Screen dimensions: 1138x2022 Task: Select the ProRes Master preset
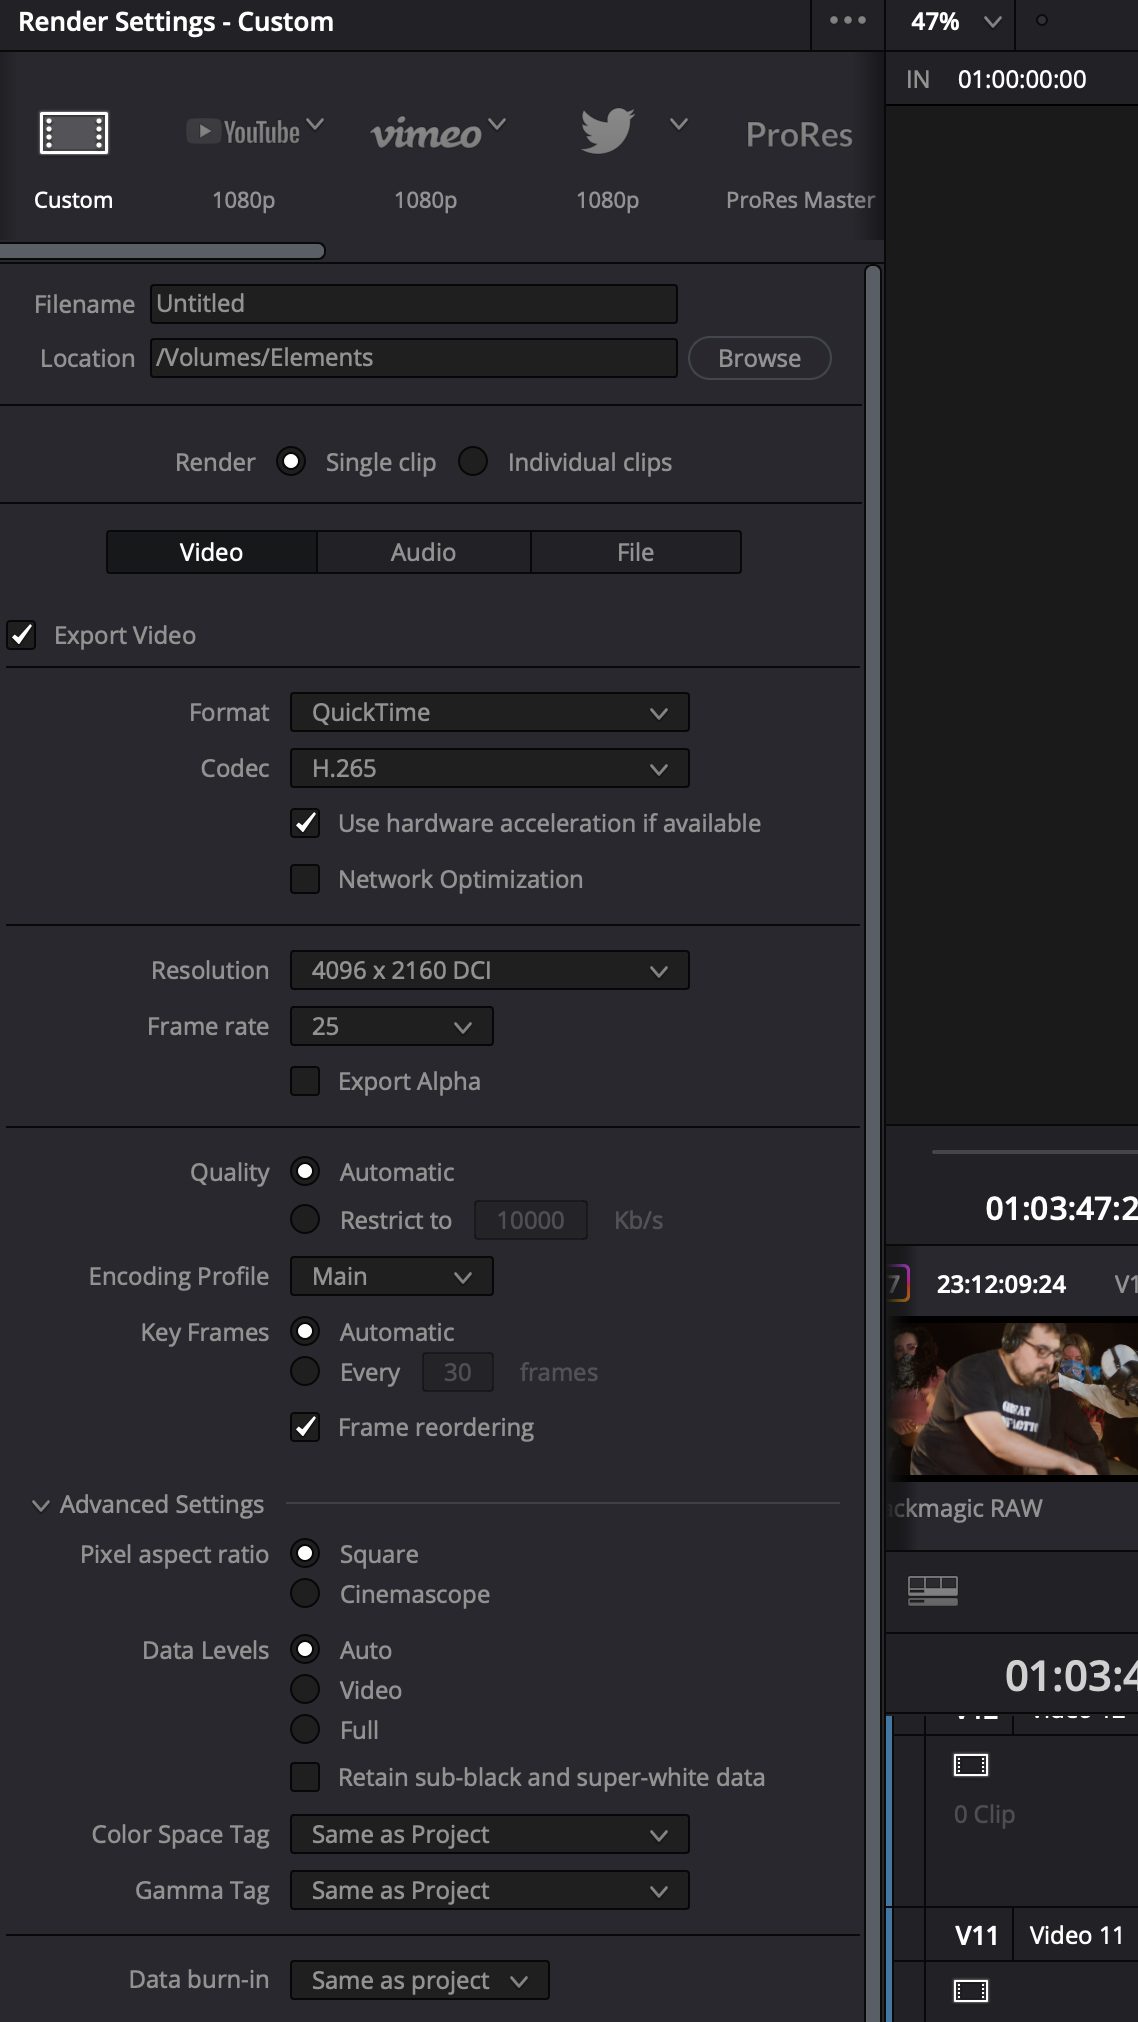point(800,134)
